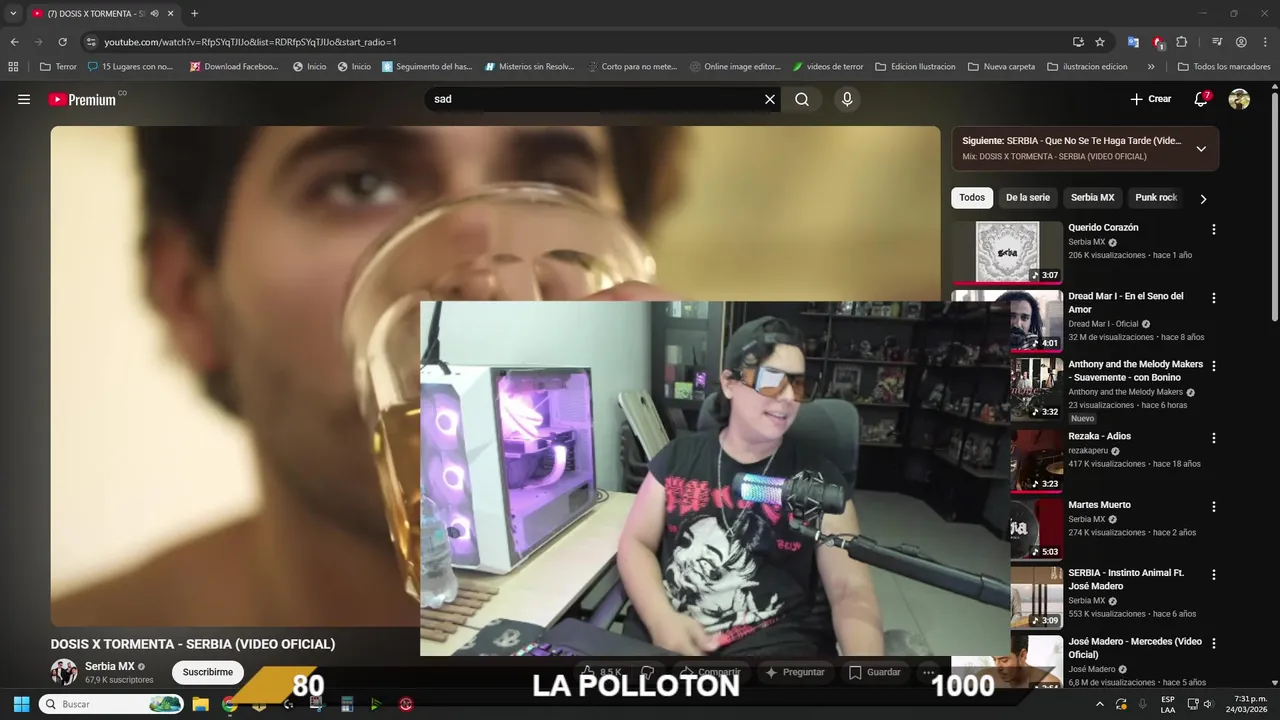Open the account avatar menu
This screenshot has height=720, width=1280.
(1239, 99)
